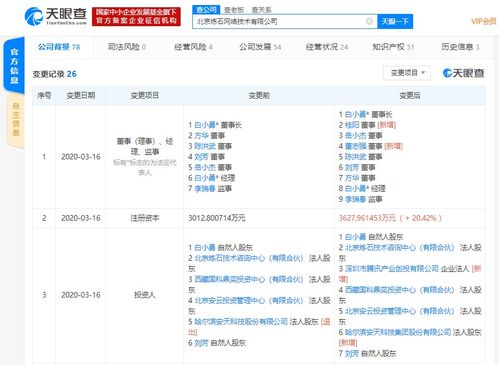Click the 注册资本 change item cell
The width and height of the screenshot is (499, 365).
point(145,218)
